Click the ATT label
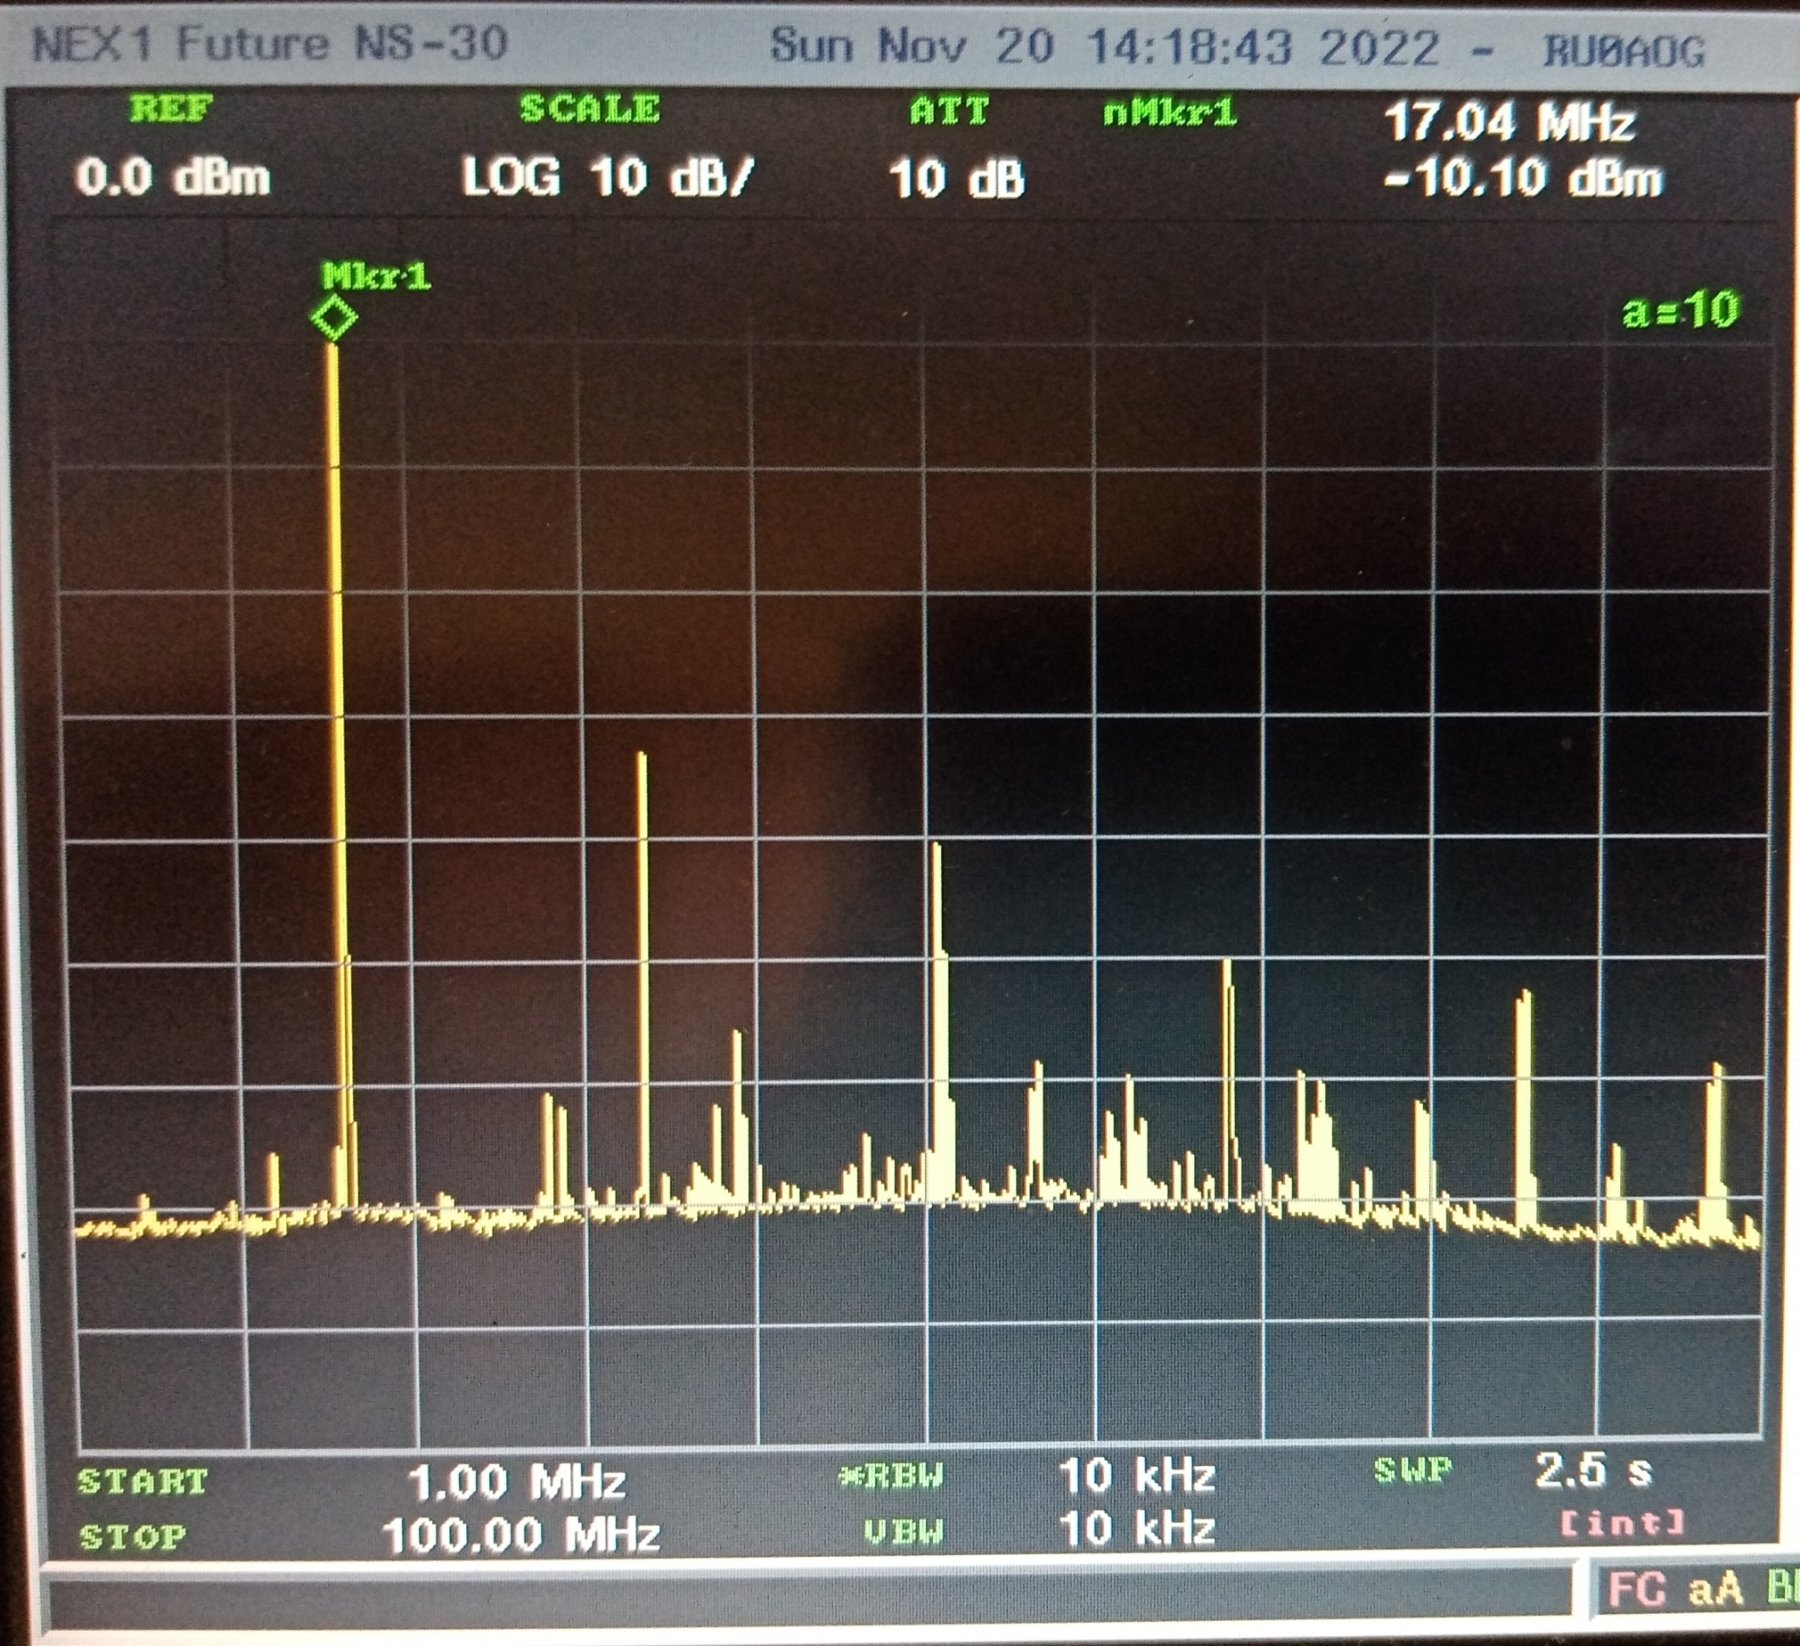This screenshot has width=1800, height=1646. tap(949, 110)
